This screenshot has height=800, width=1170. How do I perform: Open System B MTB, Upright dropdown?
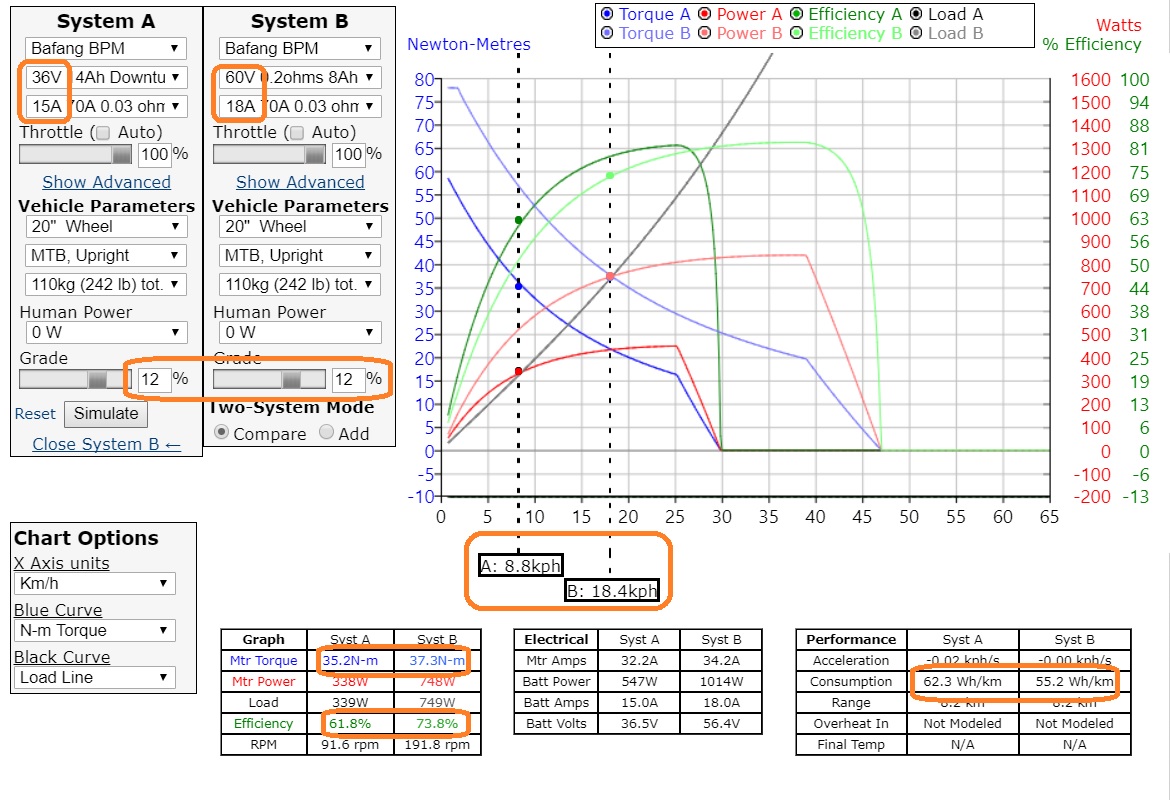(299, 256)
